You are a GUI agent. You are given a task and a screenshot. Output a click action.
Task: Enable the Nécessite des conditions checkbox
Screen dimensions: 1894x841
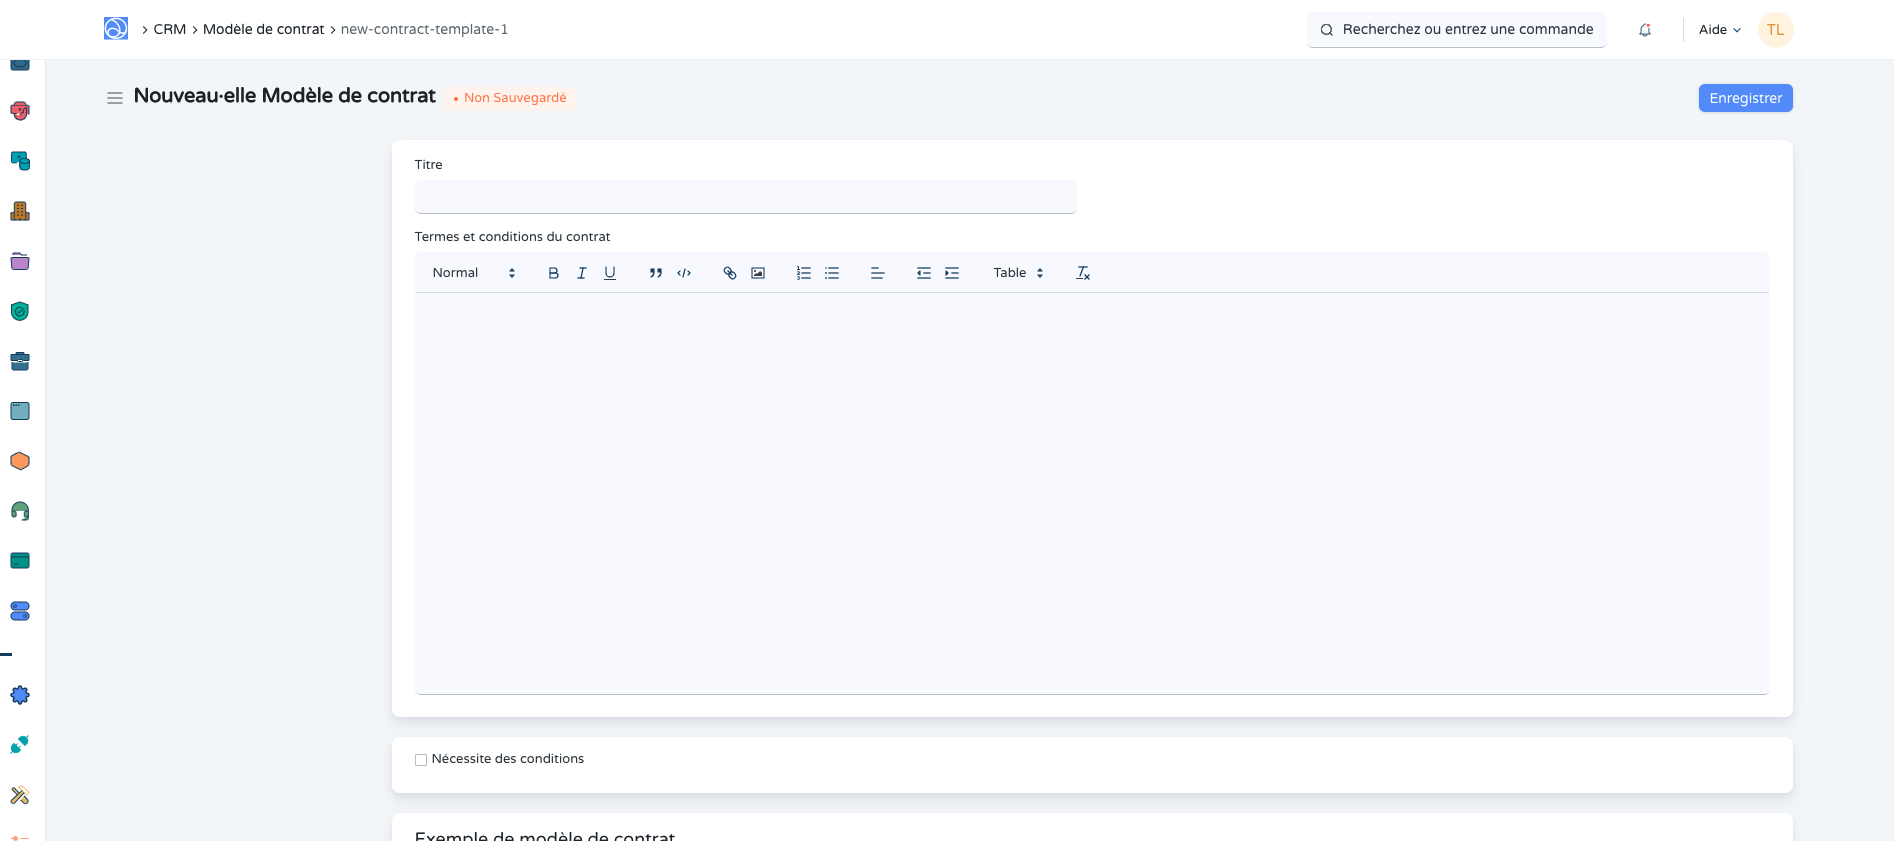click(421, 760)
